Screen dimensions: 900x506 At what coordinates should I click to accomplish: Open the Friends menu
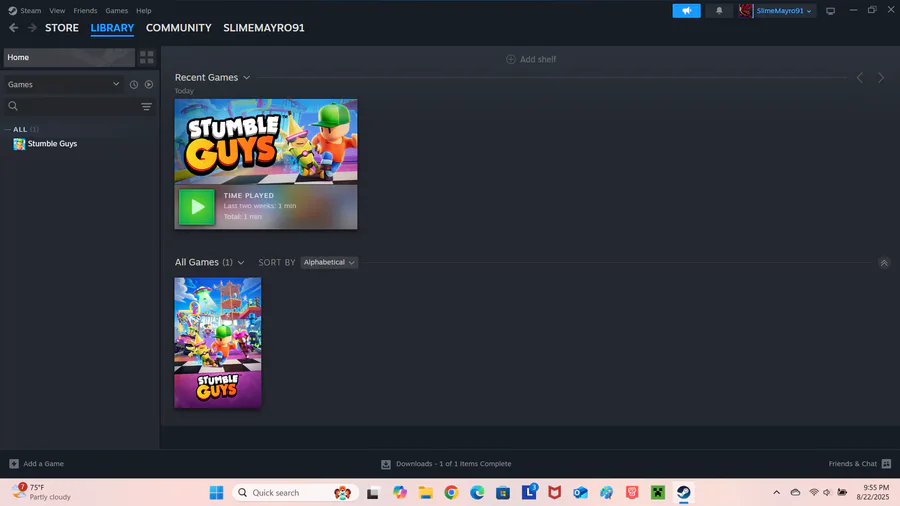tap(85, 10)
